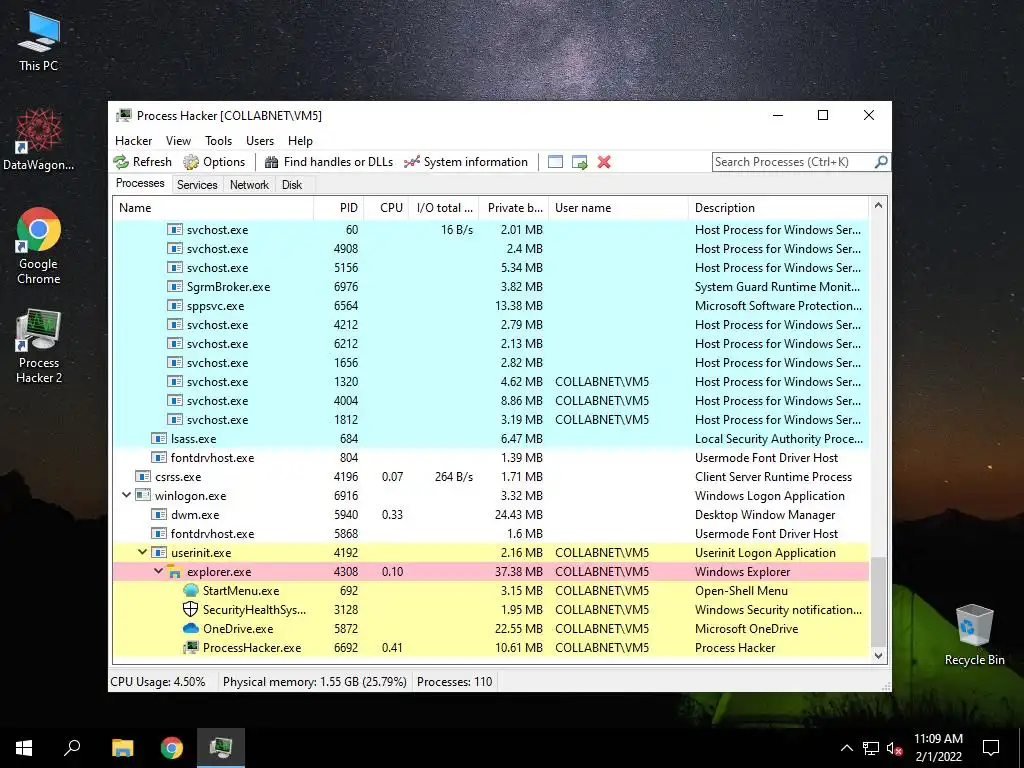Click the red X terminate window icon

[604, 162]
